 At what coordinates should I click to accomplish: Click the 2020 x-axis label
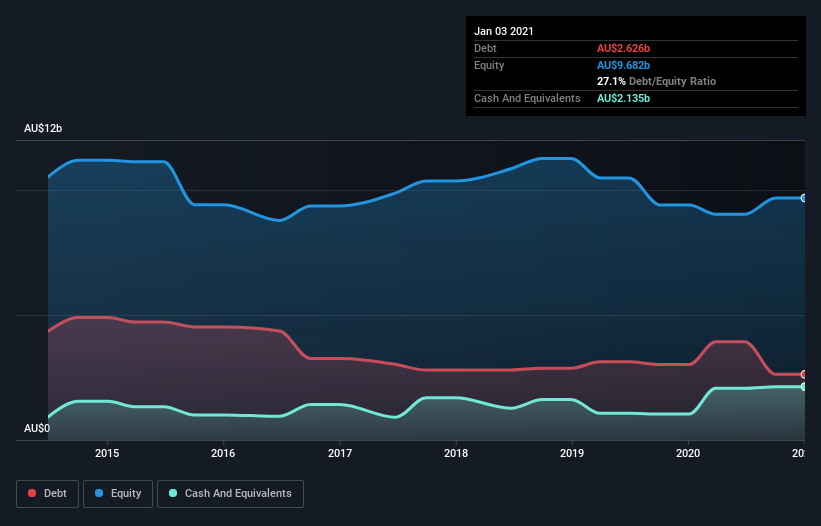(688, 453)
